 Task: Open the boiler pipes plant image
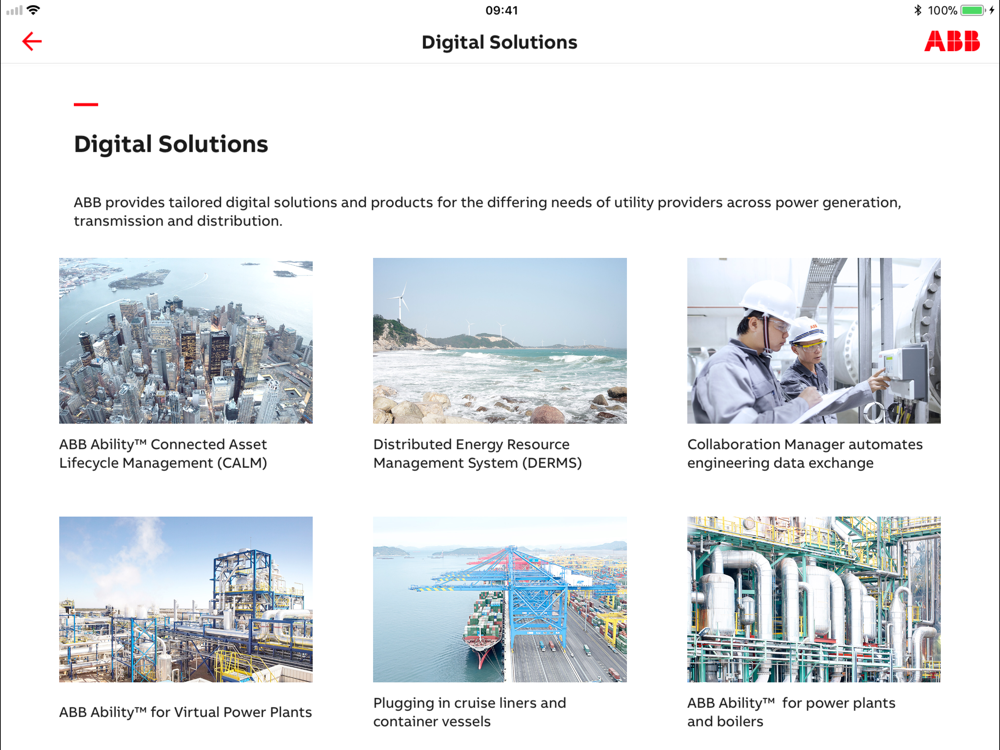pyautogui.click(x=814, y=599)
